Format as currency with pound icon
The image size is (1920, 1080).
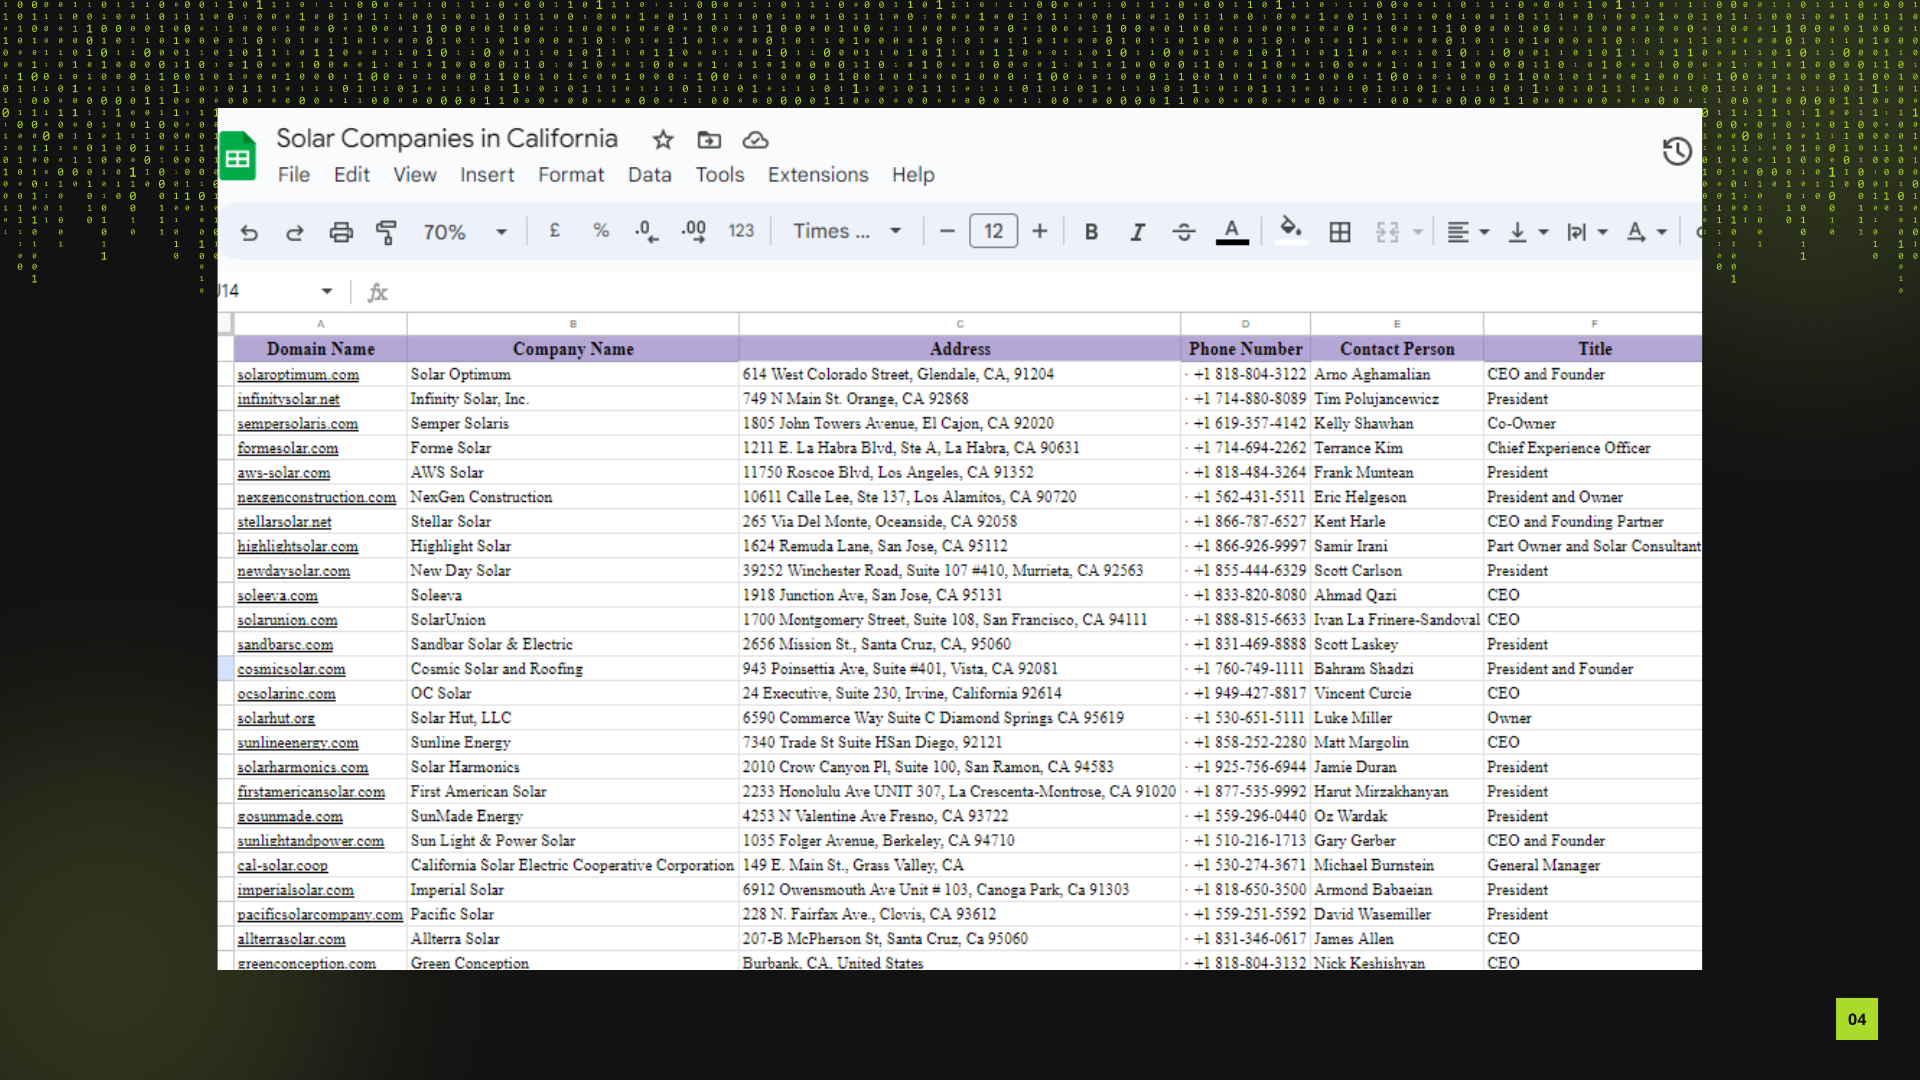pos(555,231)
